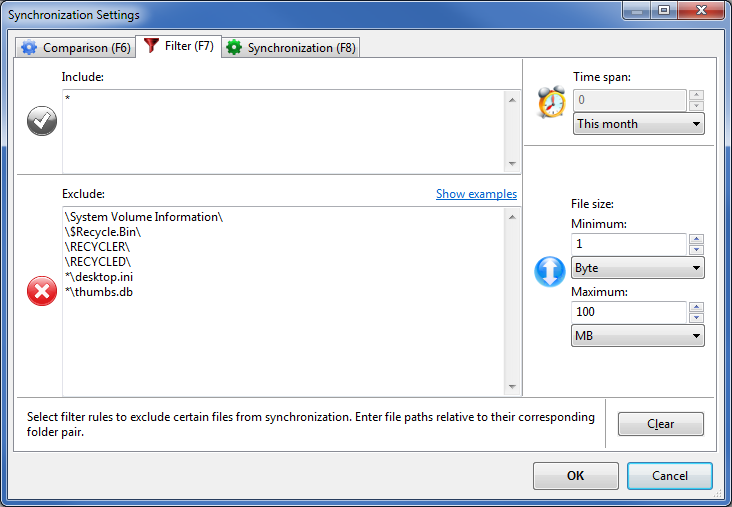The width and height of the screenshot is (732, 507).
Task: Confirm settings with the OK button
Action: (576, 476)
